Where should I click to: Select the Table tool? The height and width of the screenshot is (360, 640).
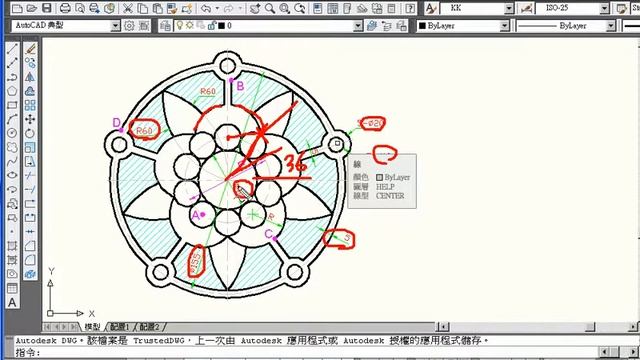point(12,288)
